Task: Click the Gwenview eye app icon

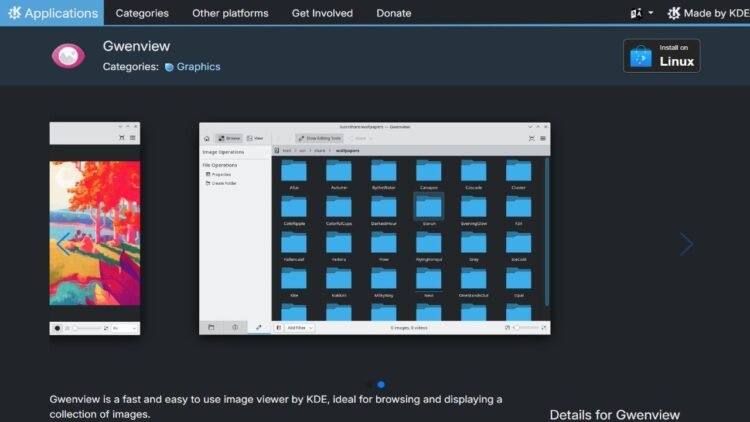Action: coord(68,56)
